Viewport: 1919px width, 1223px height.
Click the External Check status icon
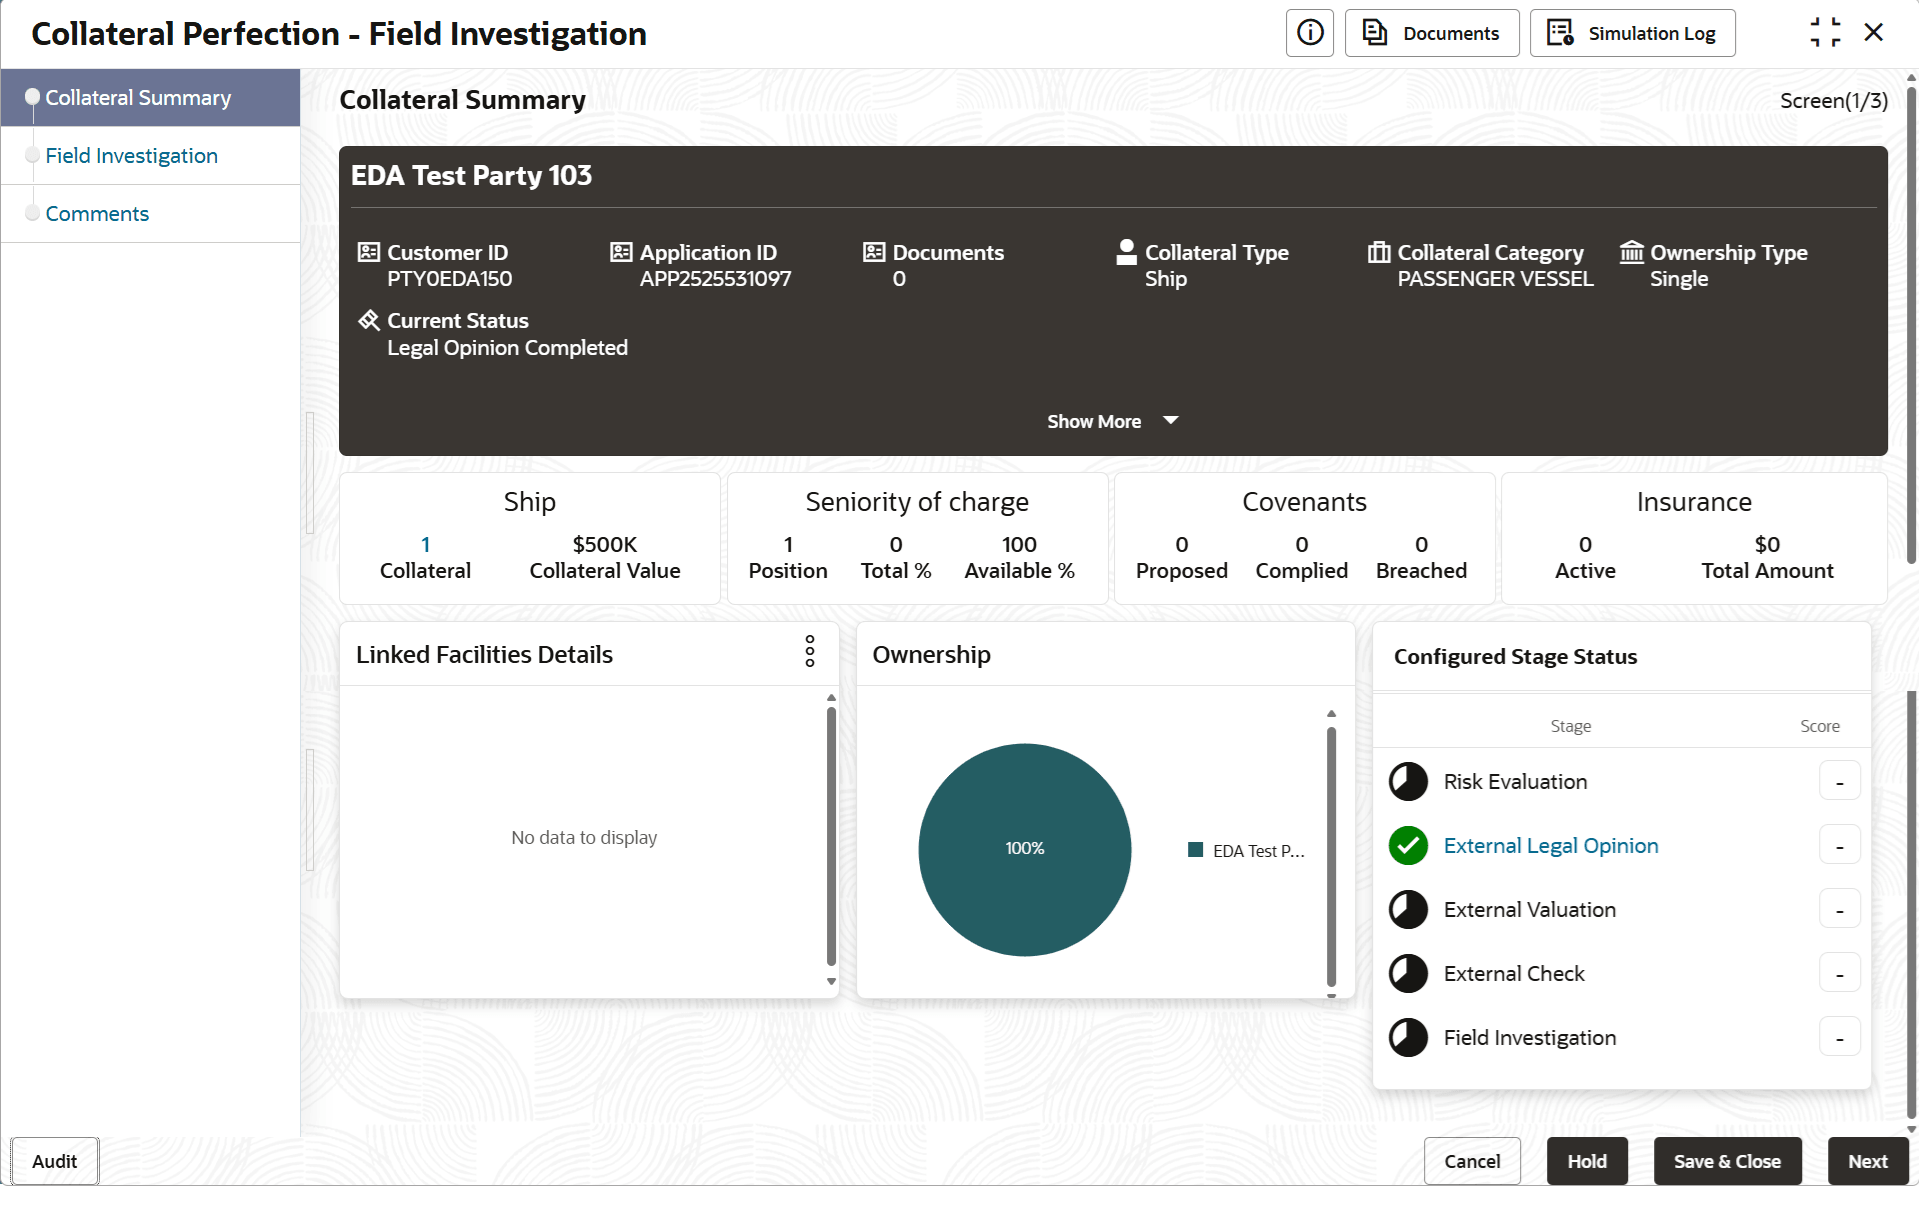point(1408,974)
